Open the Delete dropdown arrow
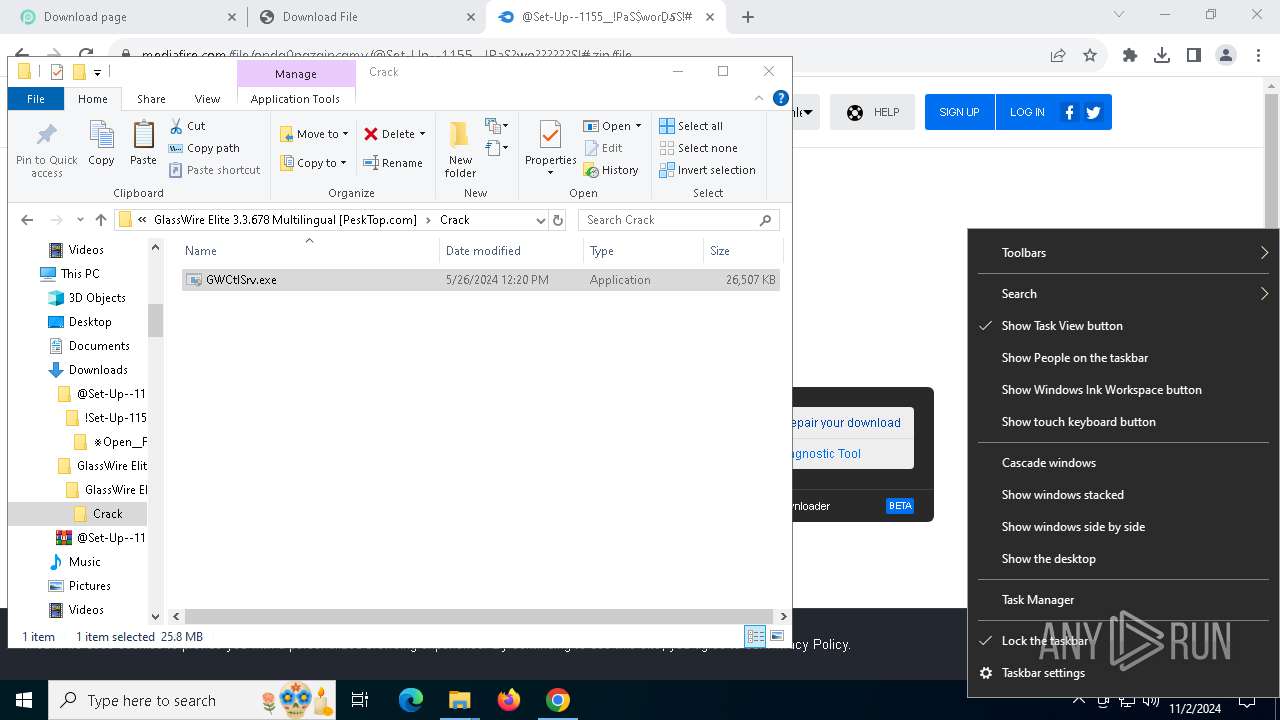Screen dimensions: 1280x720 (x=422, y=134)
